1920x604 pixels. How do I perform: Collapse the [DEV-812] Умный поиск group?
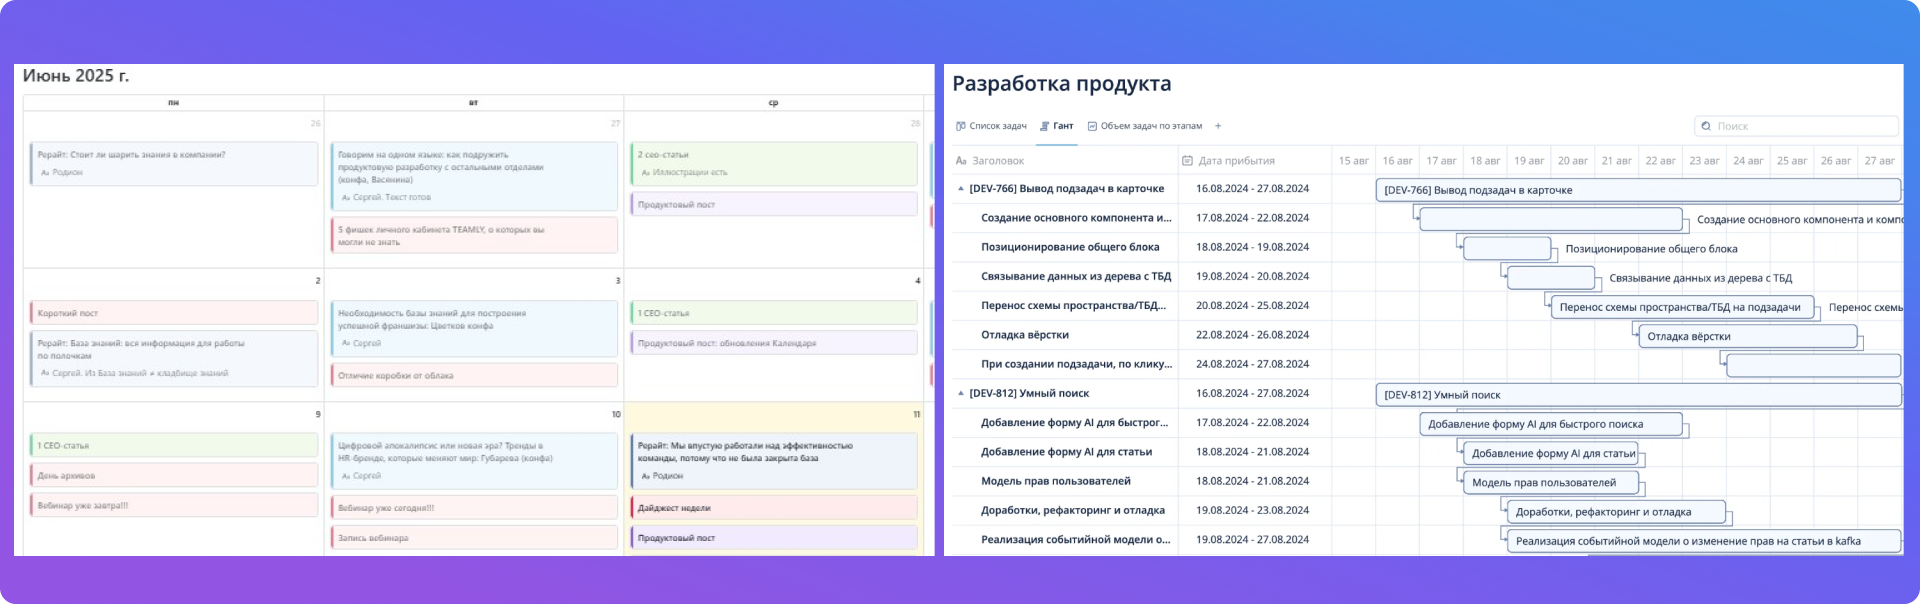961,394
